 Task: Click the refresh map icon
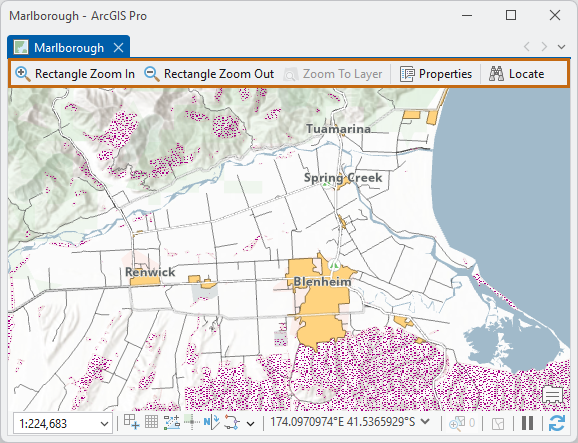pos(557,423)
